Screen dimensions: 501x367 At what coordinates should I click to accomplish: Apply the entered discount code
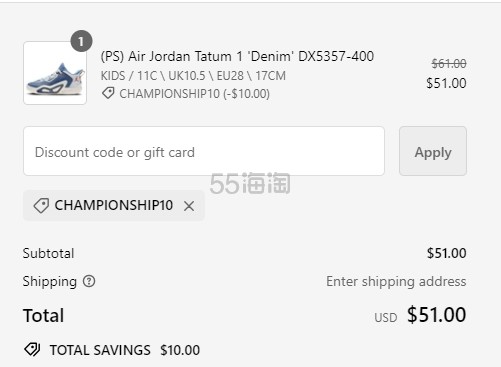pos(433,151)
